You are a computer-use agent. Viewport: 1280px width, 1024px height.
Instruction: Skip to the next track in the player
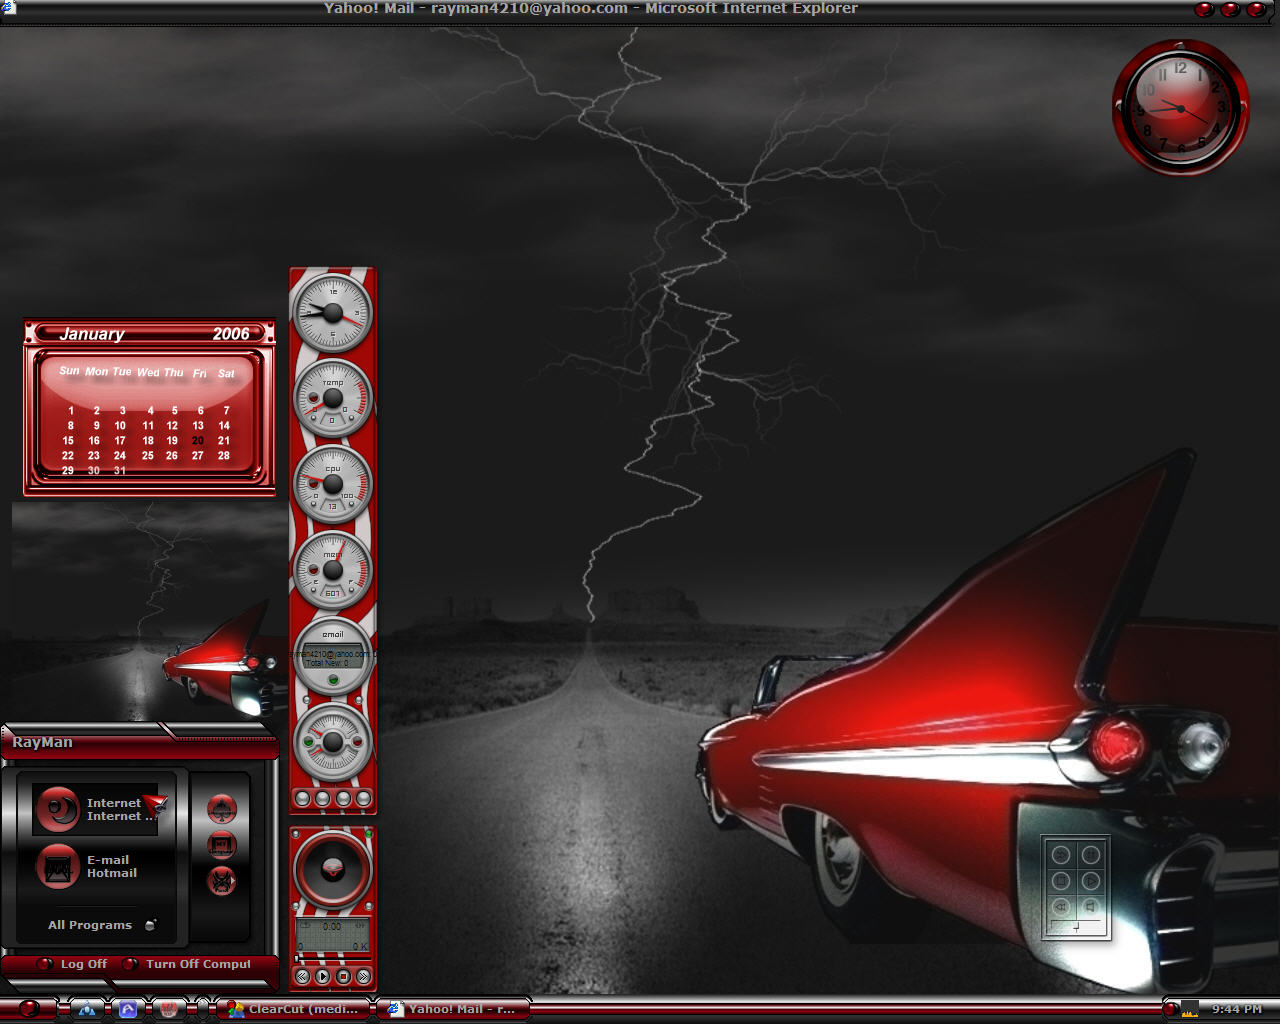pos(364,976)
